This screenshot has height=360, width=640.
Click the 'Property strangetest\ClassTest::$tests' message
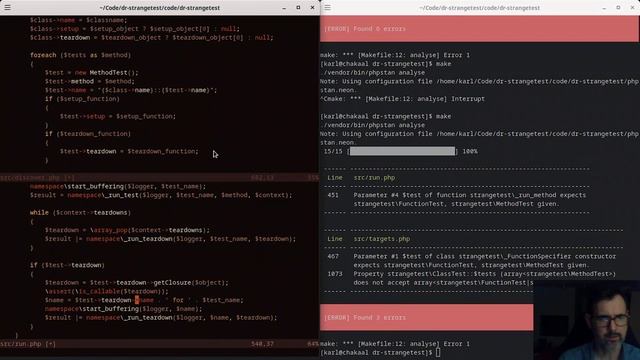[485, 278]
